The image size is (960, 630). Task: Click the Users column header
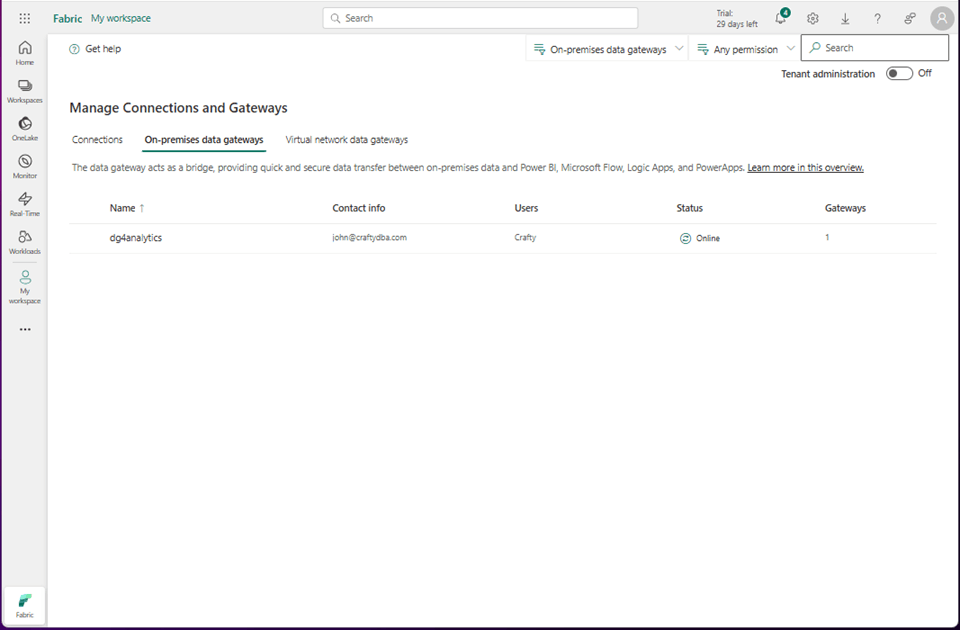click(x=526, y=208)
